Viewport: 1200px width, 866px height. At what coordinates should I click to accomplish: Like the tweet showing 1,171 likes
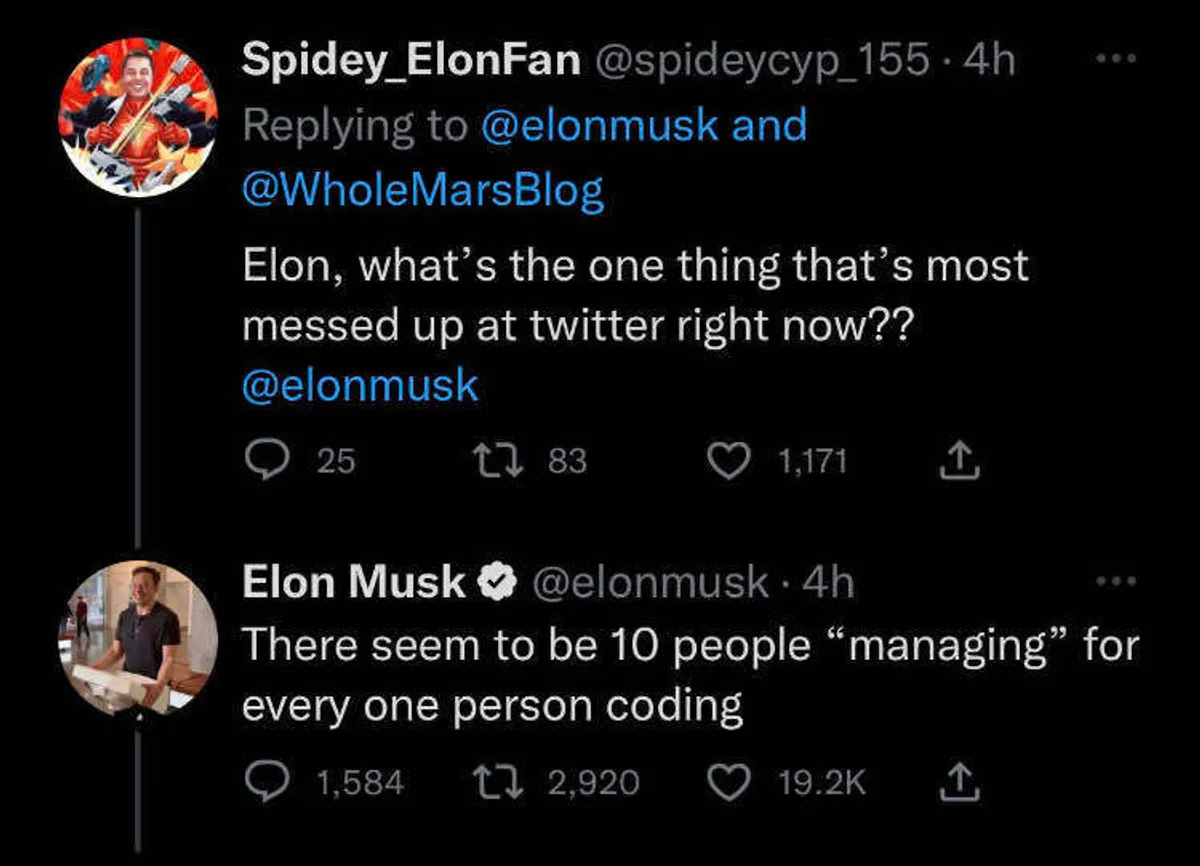tap(729, 460)
